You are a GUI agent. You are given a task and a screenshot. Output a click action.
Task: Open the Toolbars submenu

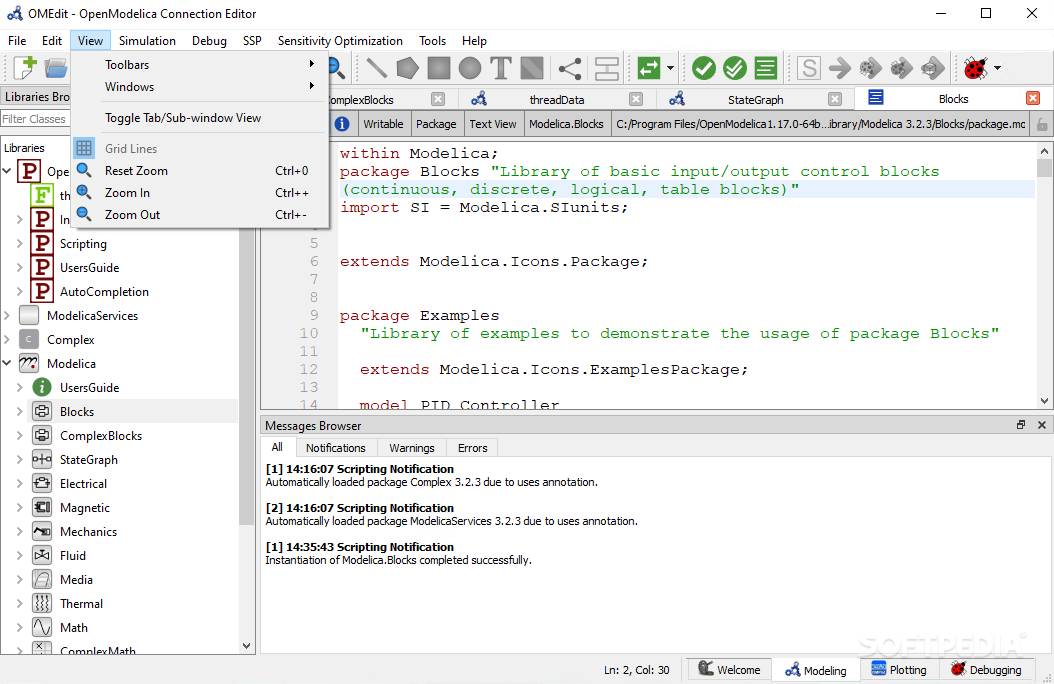click(x=200, y=65)
